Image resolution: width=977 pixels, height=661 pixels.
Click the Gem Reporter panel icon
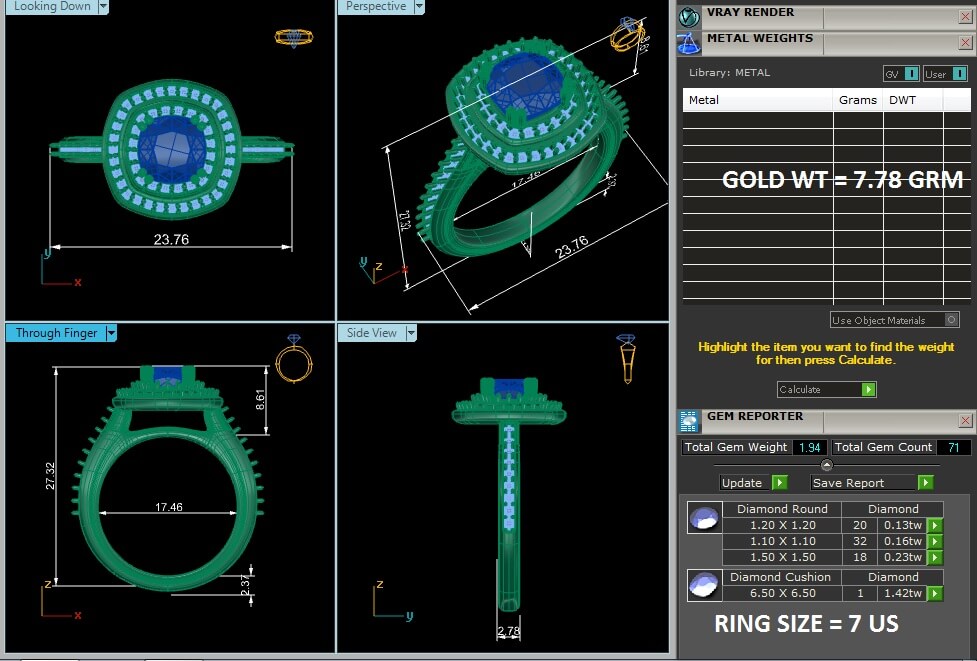(x=689, y=421)
